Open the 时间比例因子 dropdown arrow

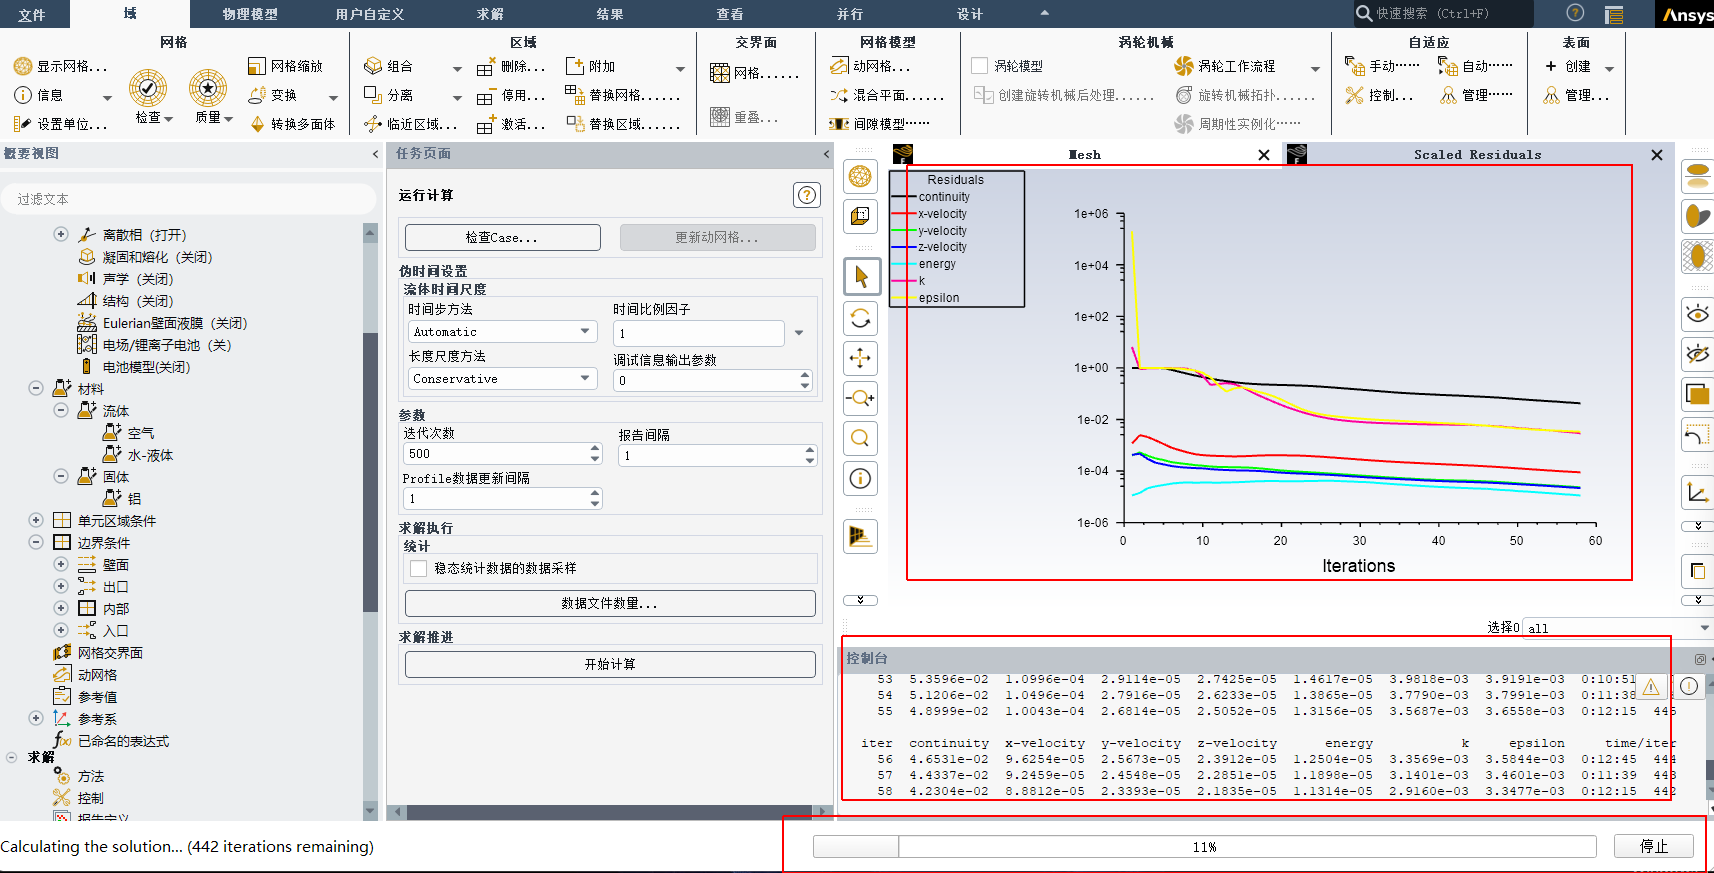point(799,333)
